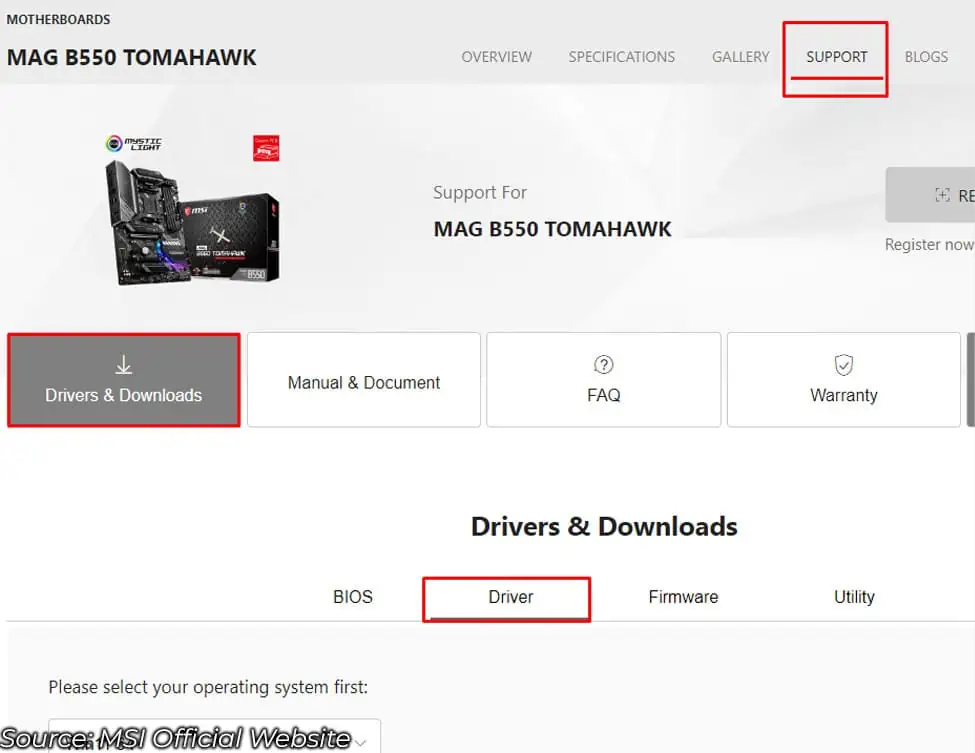
Task: Click the red PCIe badge on product image
Action: pyautogui.click(x=266, y=148)
